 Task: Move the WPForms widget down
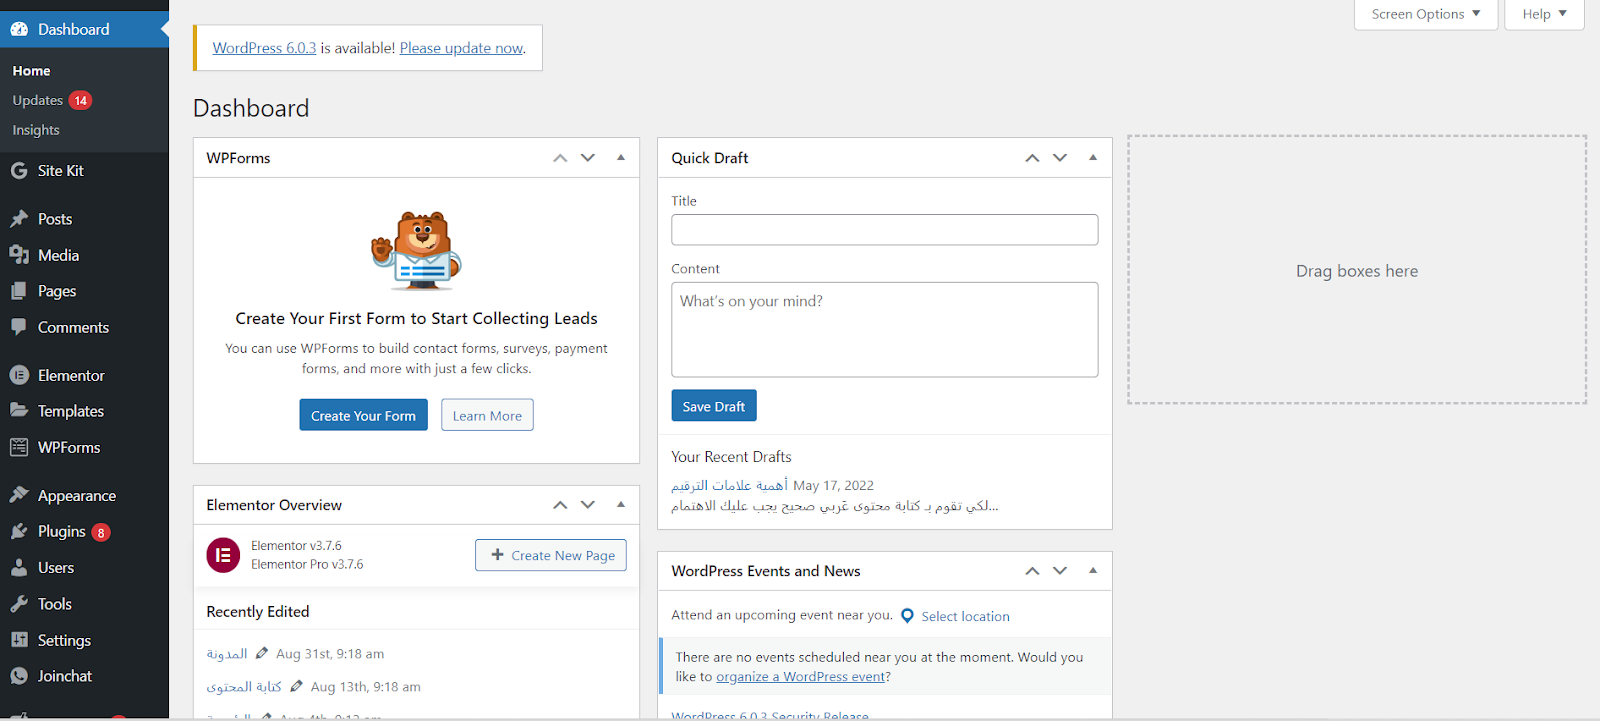point(588,158)
